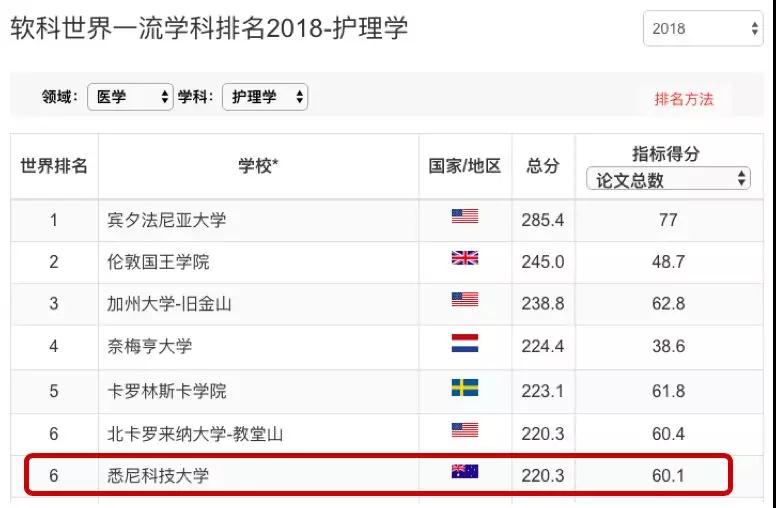Viewport: 776px width, 508px height.
Task: Expand the 领域 医学 field dropdown
Action: coord(130,97)
